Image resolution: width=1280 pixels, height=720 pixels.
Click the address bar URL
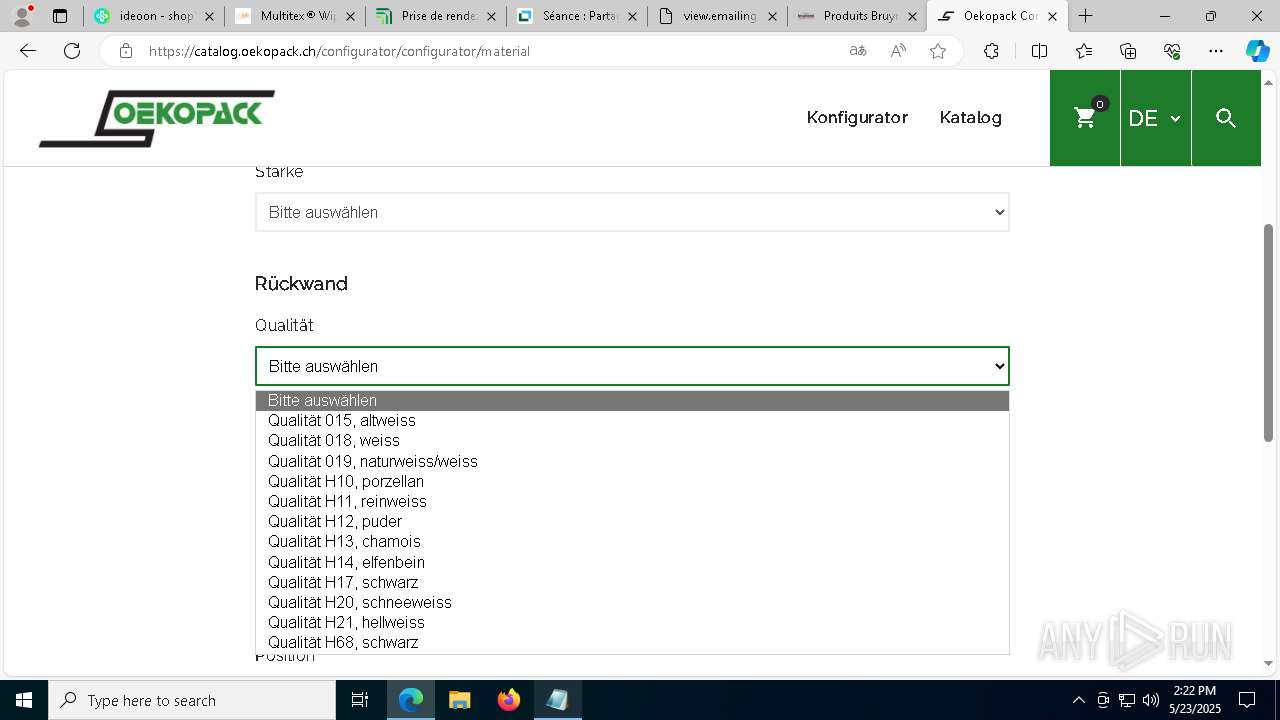click(x=339, y=51)
